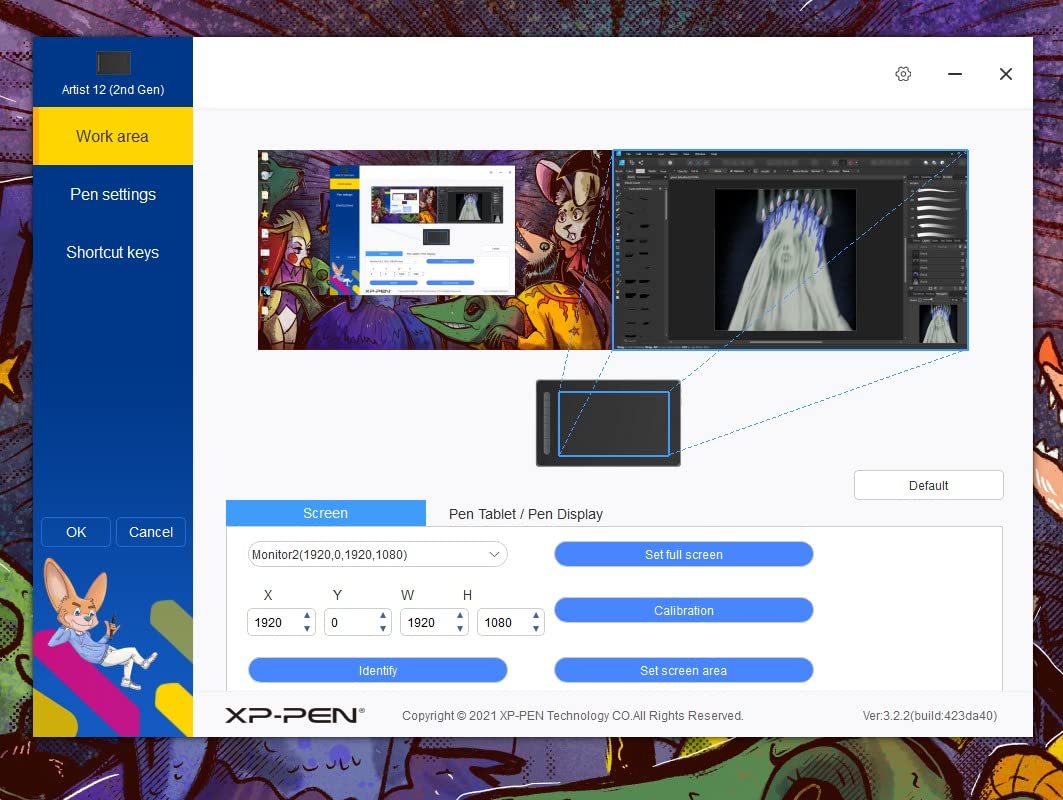
Task: Increase the W value with up arrow
Action: point(460,616)
